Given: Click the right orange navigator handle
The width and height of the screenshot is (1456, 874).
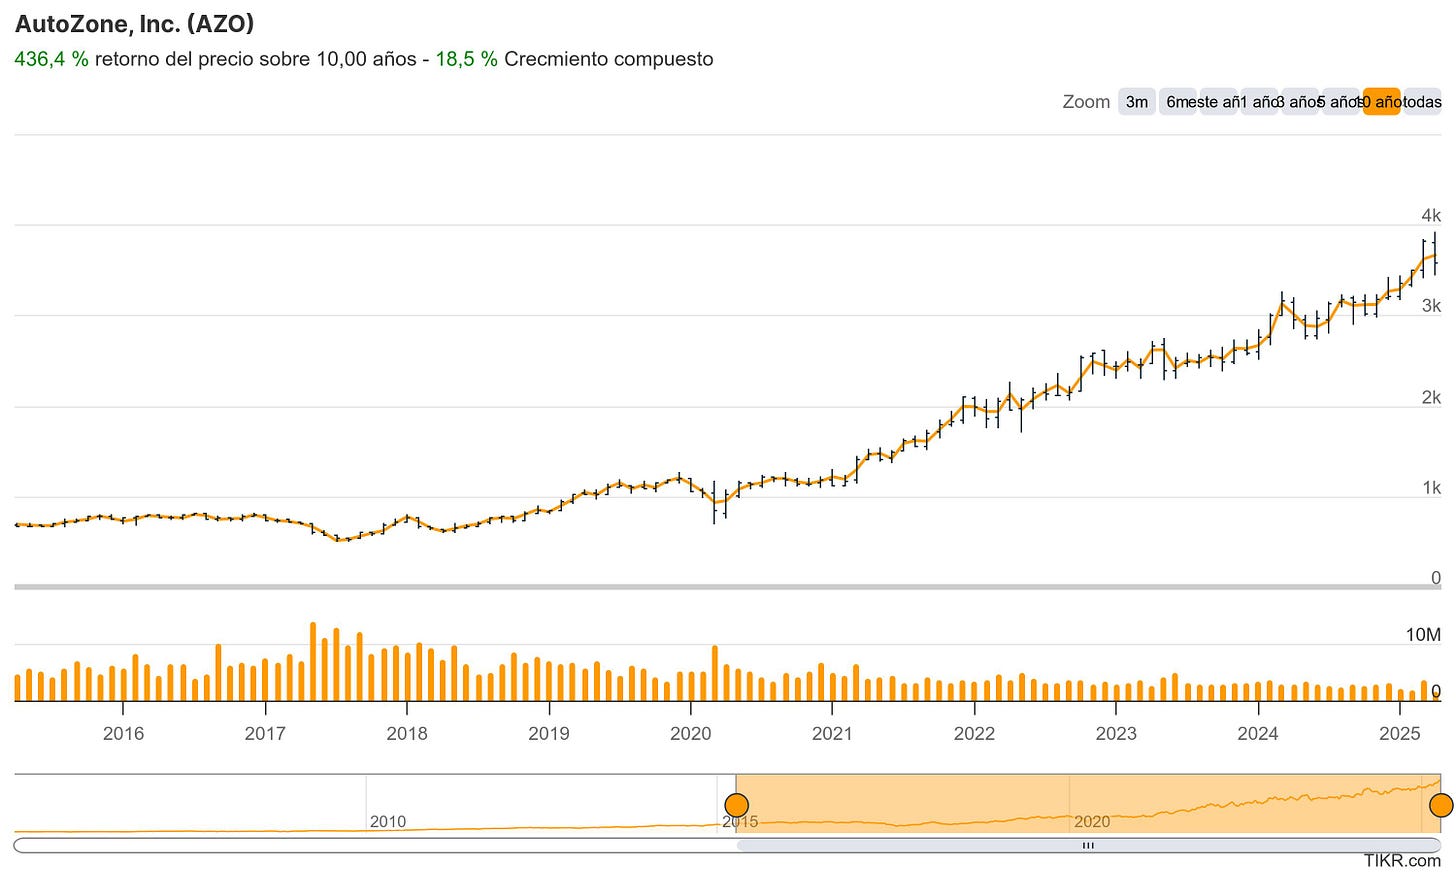Looking at the screenshot, I should [x=1441, y=805].
